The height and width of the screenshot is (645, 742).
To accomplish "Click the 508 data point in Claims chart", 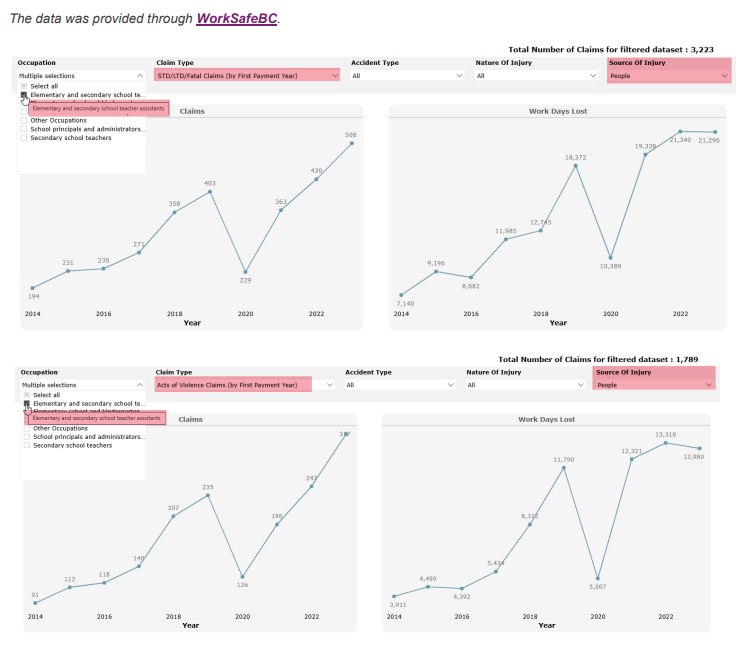I will tap(352, 143).
